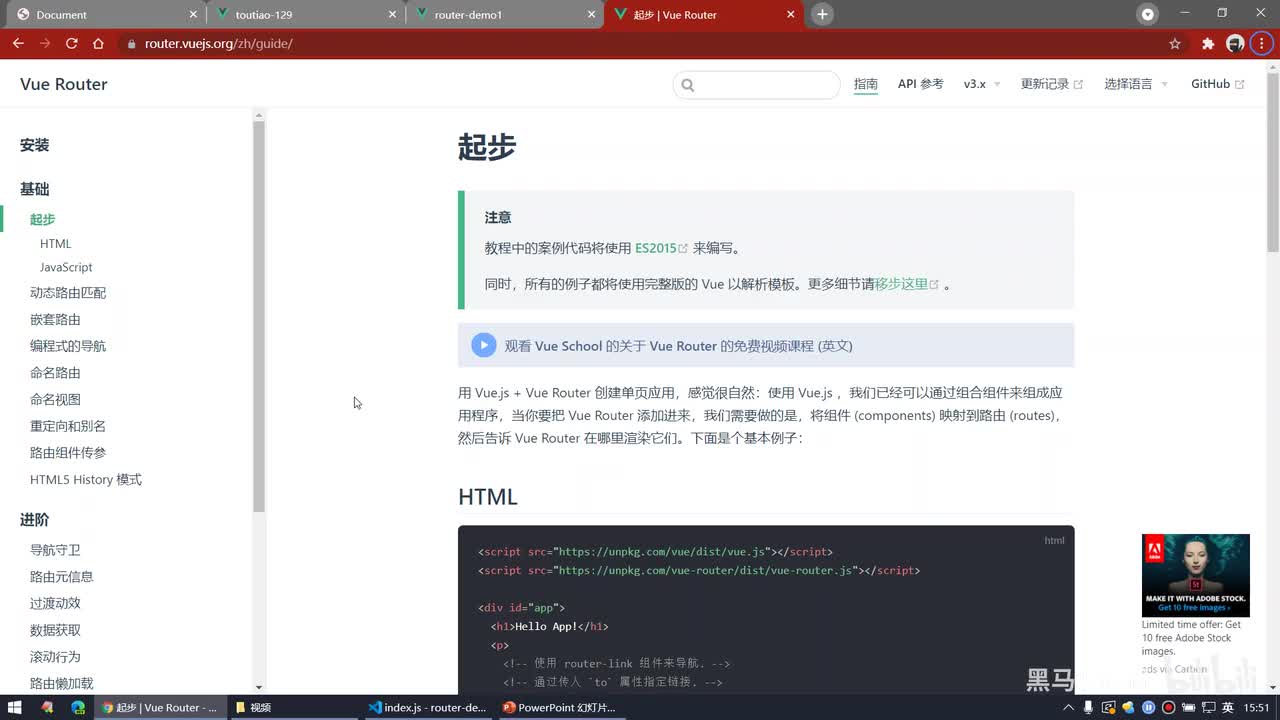The image size is (1280, 720).
Task: Open 命名视图 in sidebar
Action: pos(55,400)
